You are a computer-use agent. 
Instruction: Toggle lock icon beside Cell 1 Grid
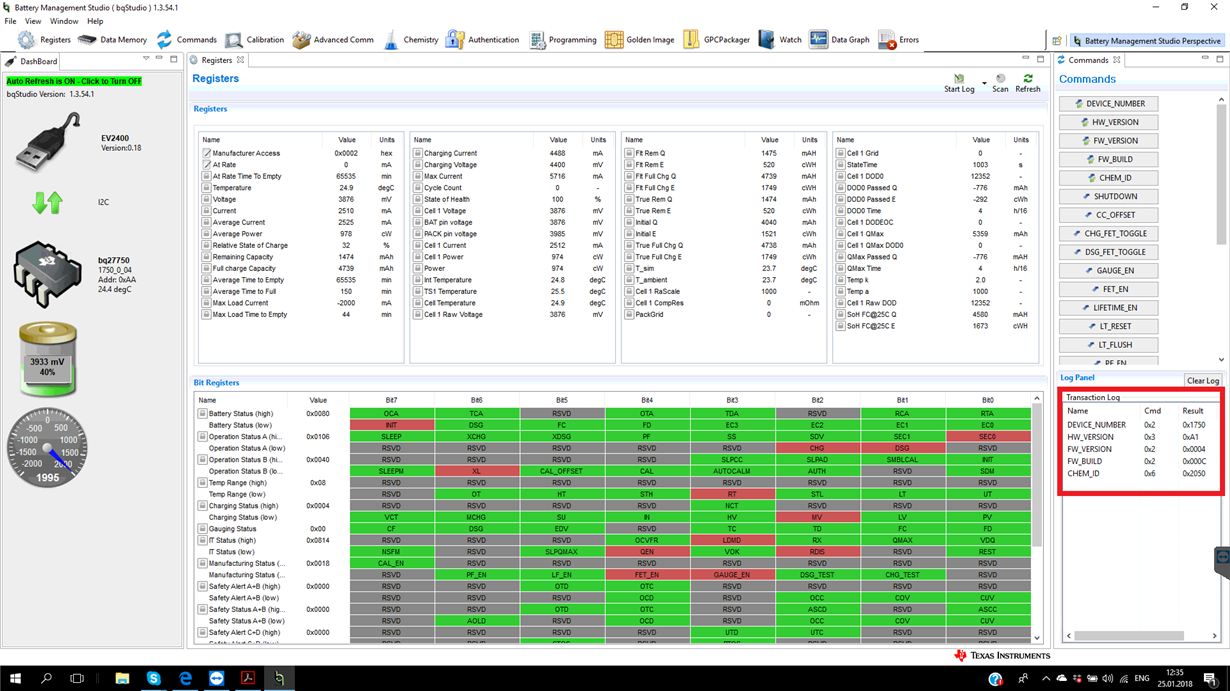pos(841,153)
